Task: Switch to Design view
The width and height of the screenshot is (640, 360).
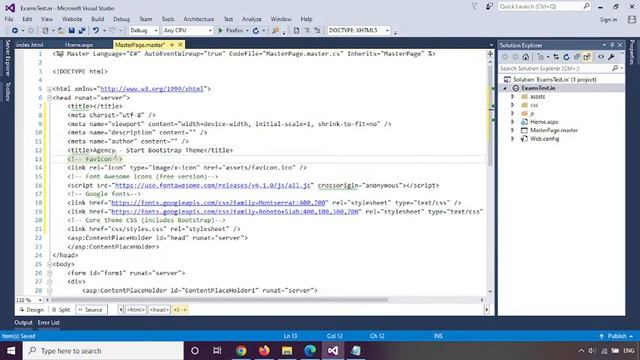Action: pyautogui.click(x=32, y=310)
